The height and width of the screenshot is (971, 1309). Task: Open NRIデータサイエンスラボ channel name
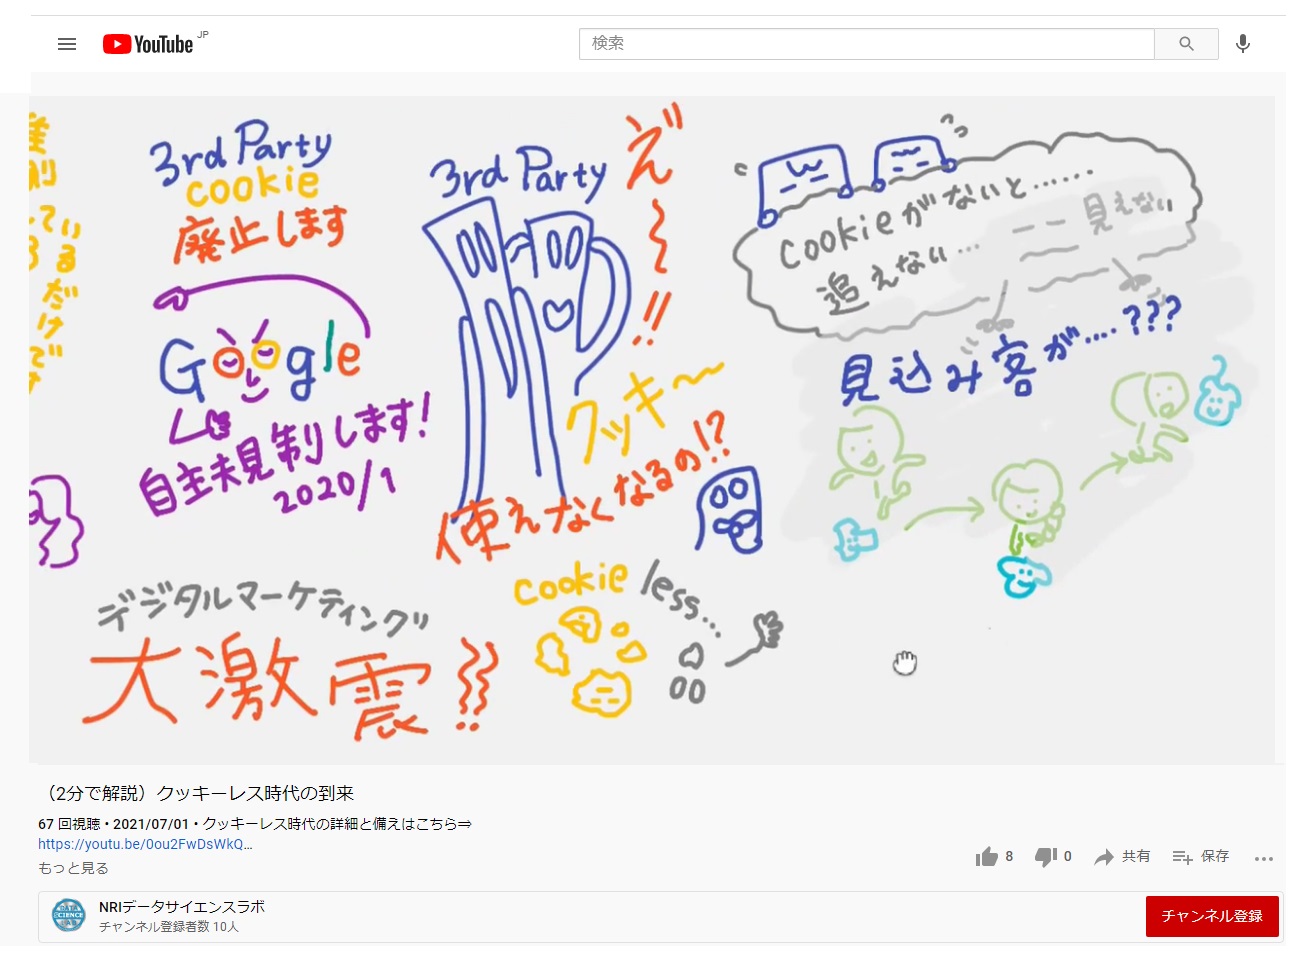182,907
